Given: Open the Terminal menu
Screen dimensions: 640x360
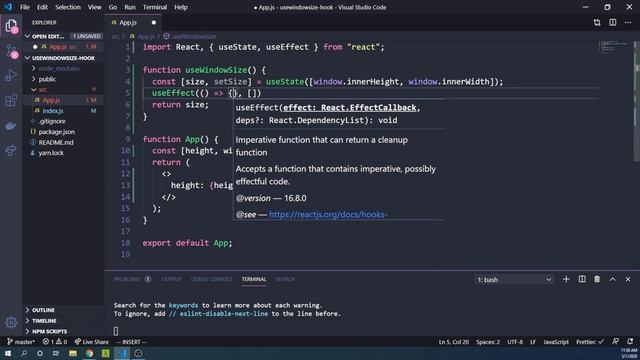Looking at the screenshot, I should [155, 7].
